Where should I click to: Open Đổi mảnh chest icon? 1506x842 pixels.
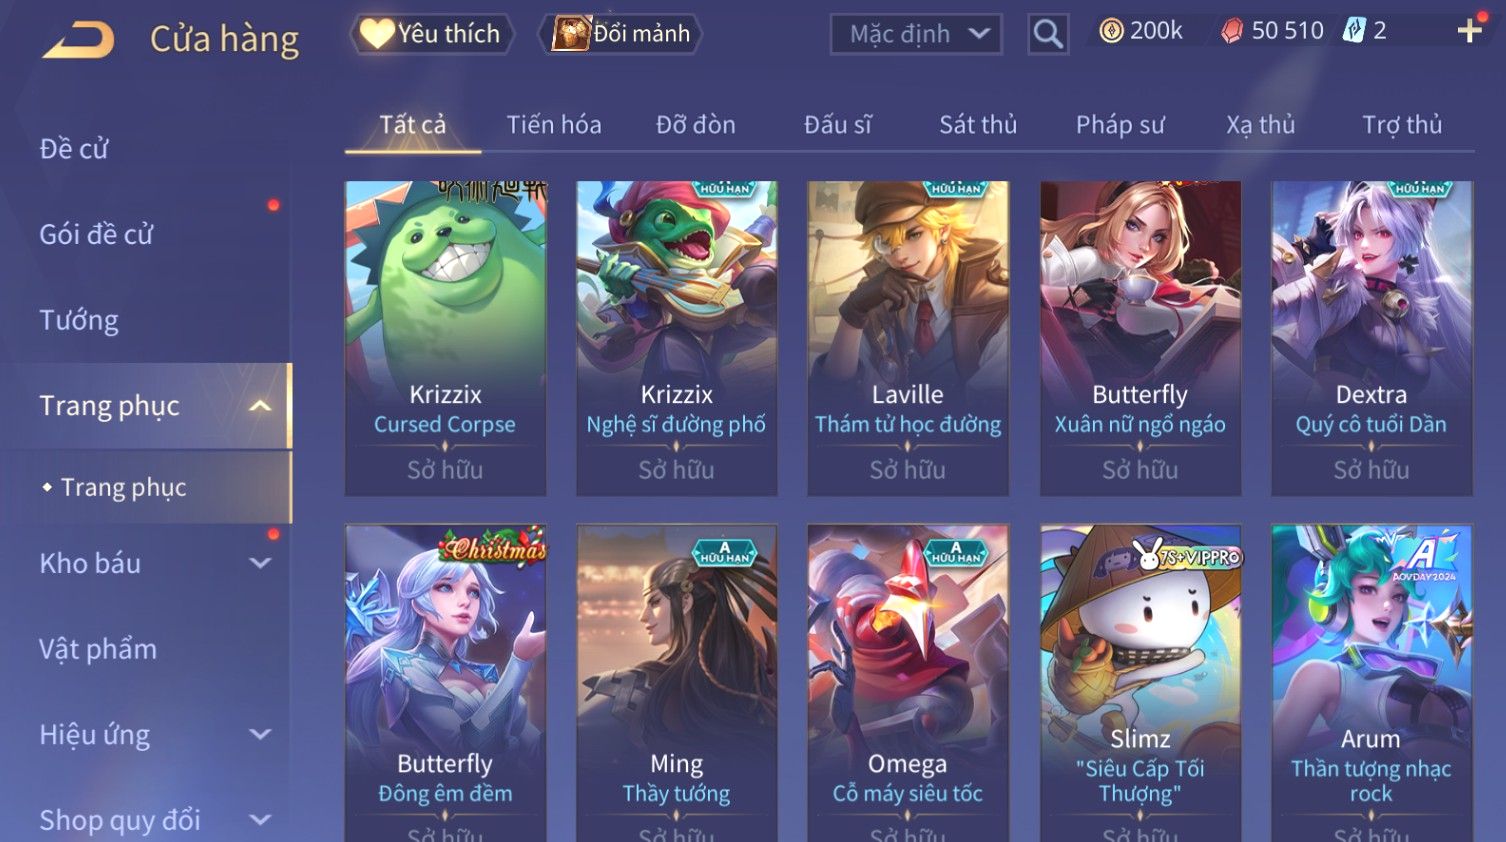pos(571,33)
